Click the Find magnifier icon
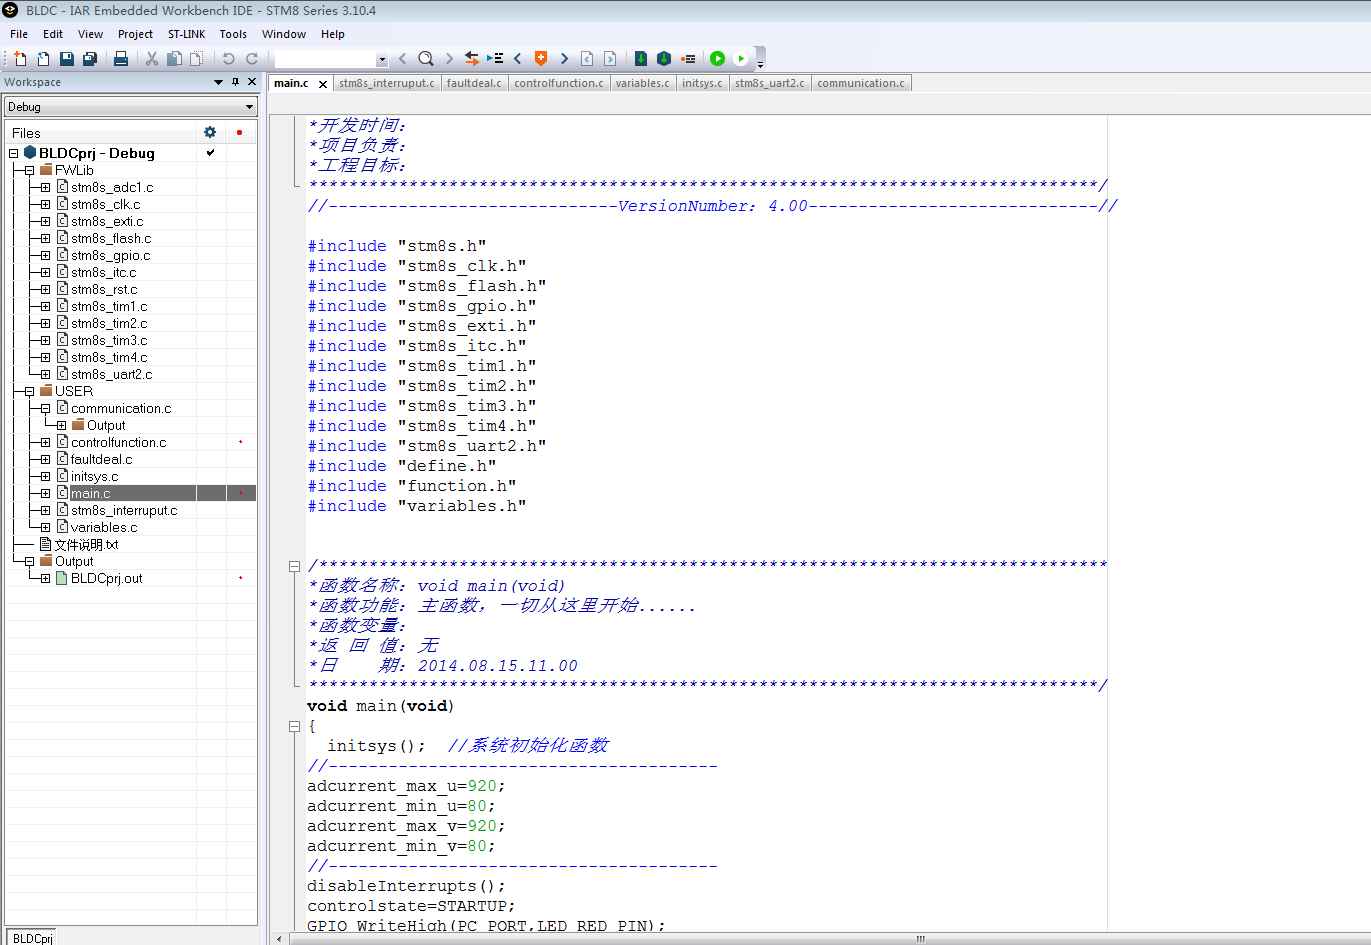Screen dimensions: 1371x945 [426, 59]
